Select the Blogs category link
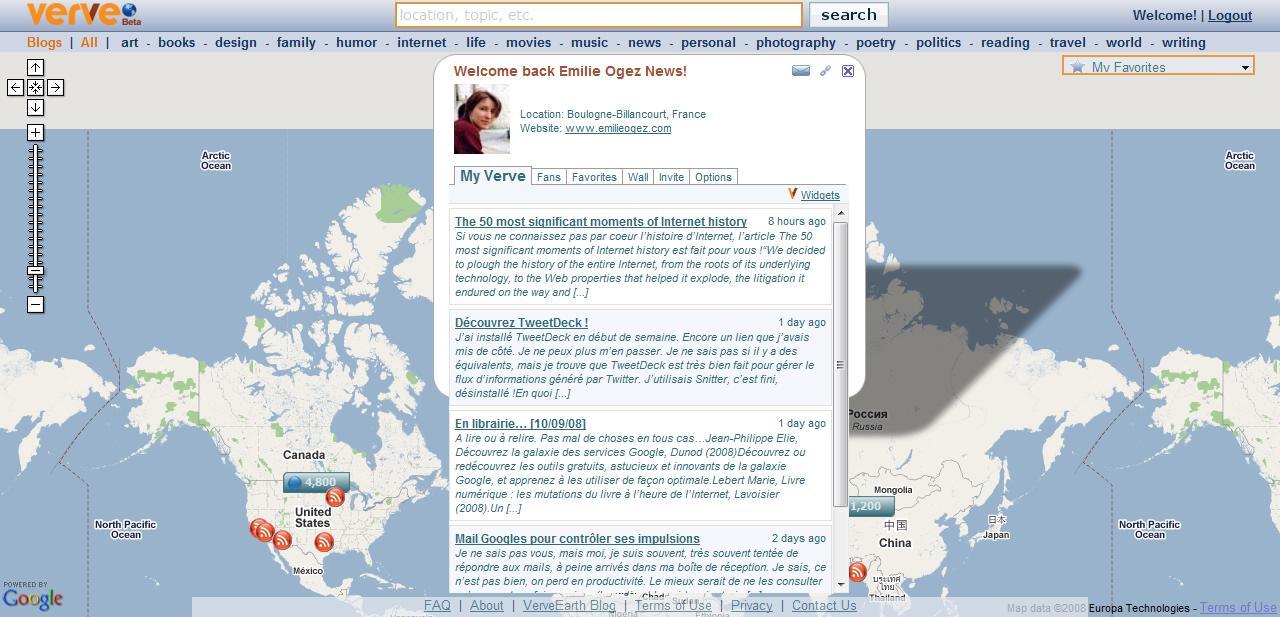Image resolution: width=1280 pixels, height=617 pixels. (44, 42)
